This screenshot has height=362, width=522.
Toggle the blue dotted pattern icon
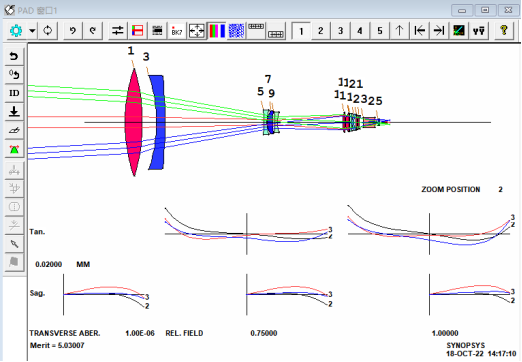[x=236, y=31]
